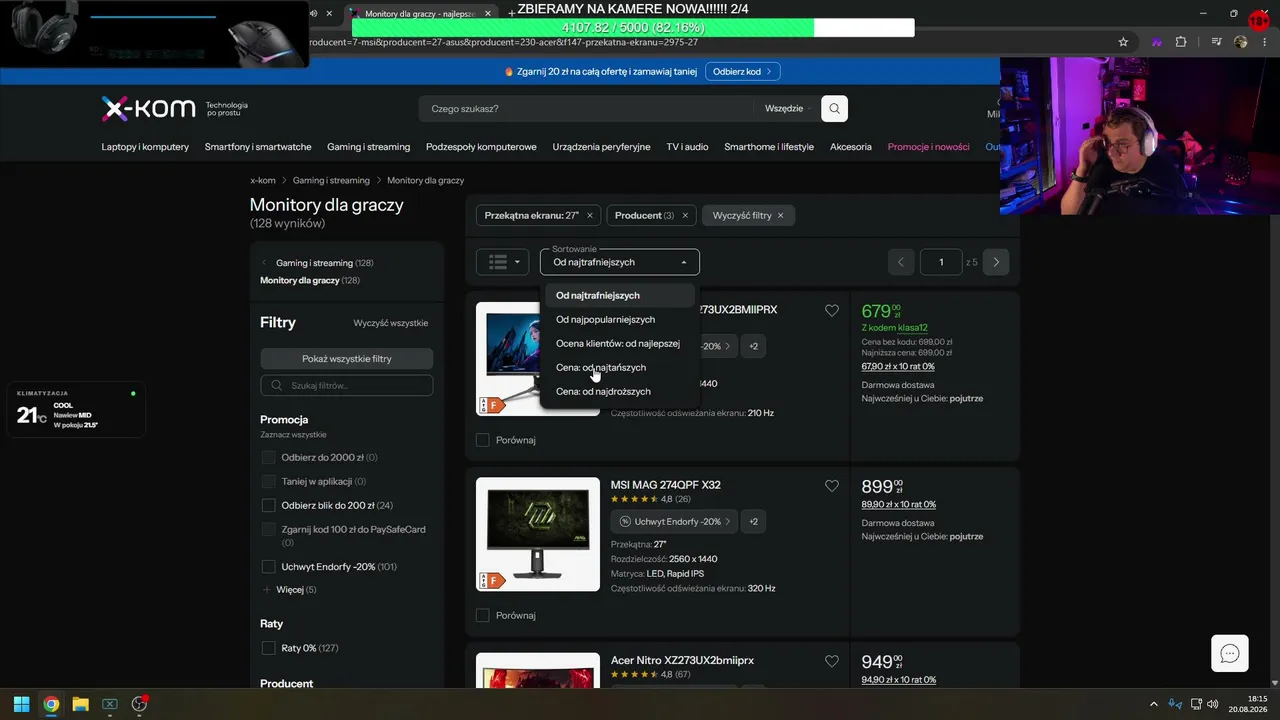1280x720 pixels.
Task: Remove the Przekątna ekranu 27" filter chip
Action: [590, 215]
